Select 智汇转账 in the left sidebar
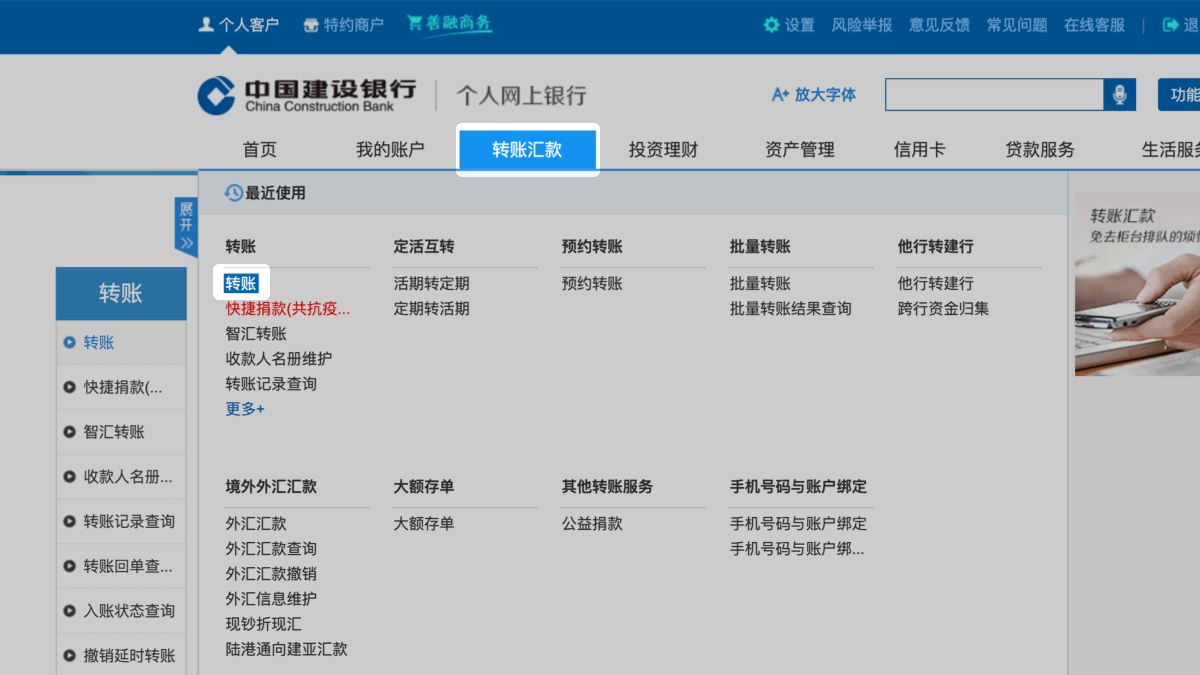This screenshot has height=675, width=1200. pos(114,432)
